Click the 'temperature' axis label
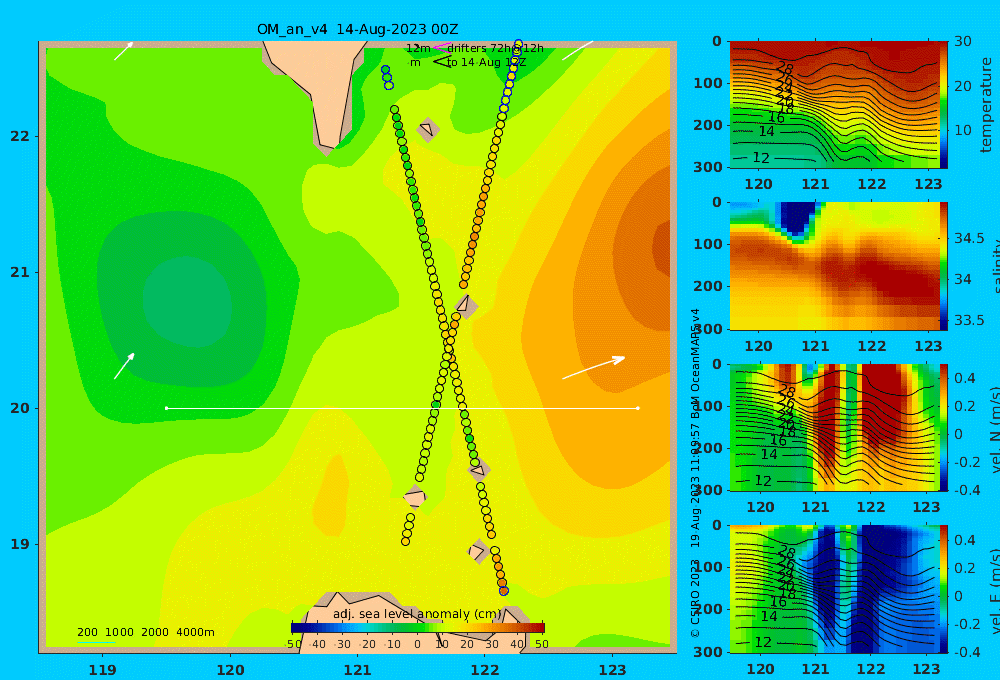 (986, 105)
